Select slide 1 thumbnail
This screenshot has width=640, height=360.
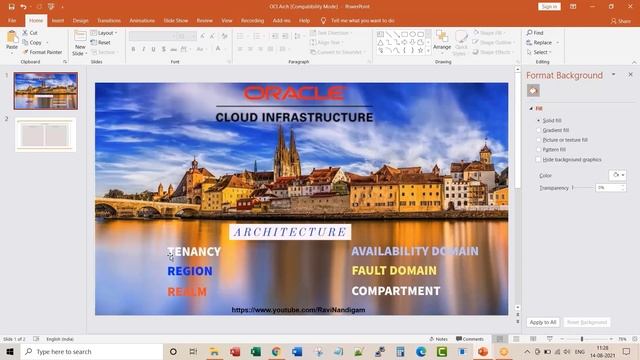point(46,91)
